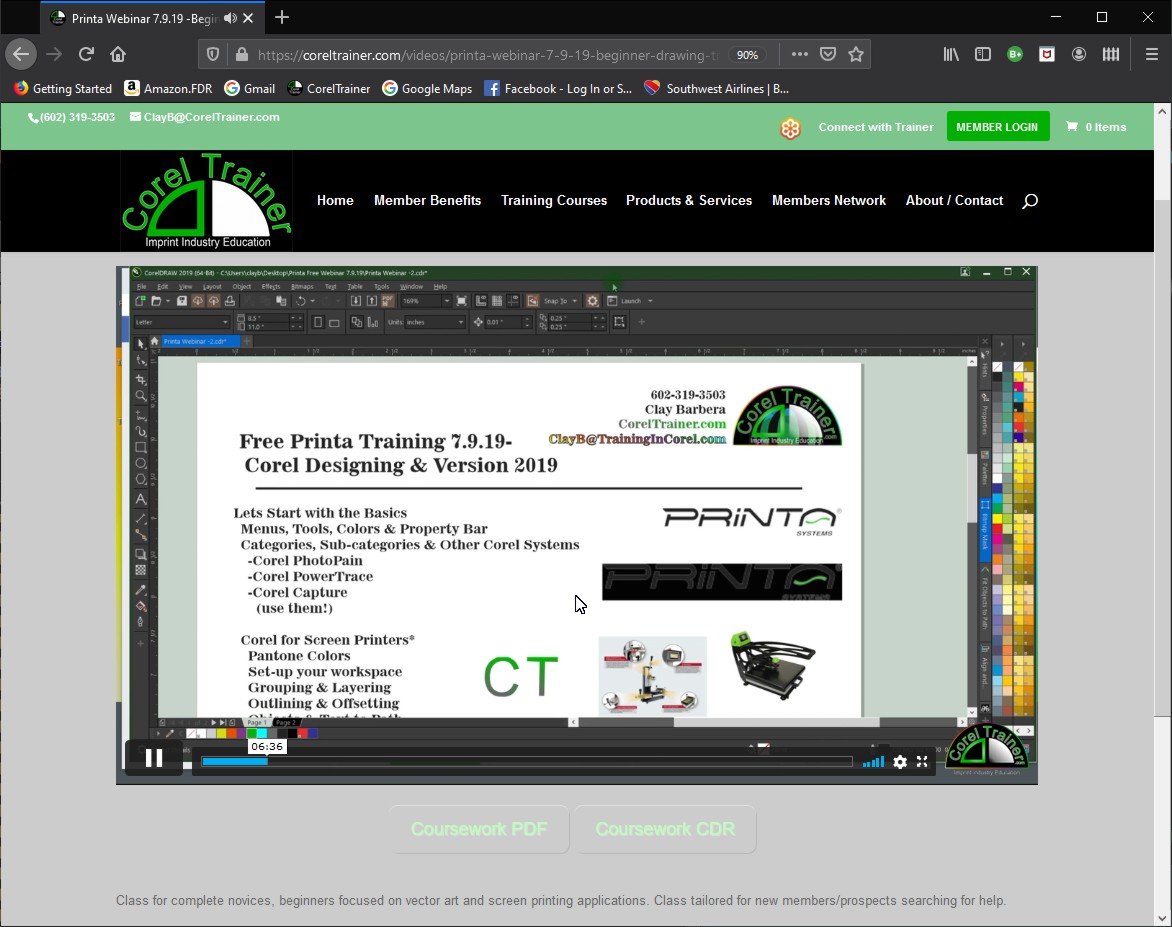Click the site search magnifier icon
This screenshot has height=927, width=1172.
point(1030,200)
